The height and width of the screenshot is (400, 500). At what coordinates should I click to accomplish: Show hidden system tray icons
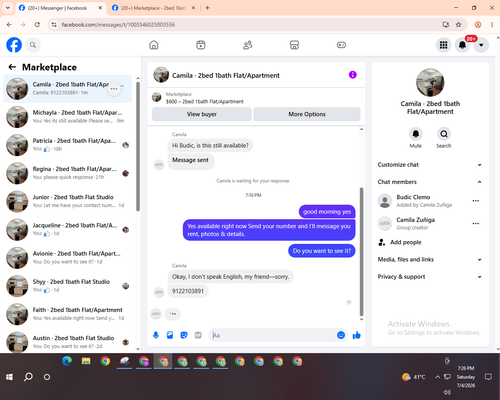[437, 377]
